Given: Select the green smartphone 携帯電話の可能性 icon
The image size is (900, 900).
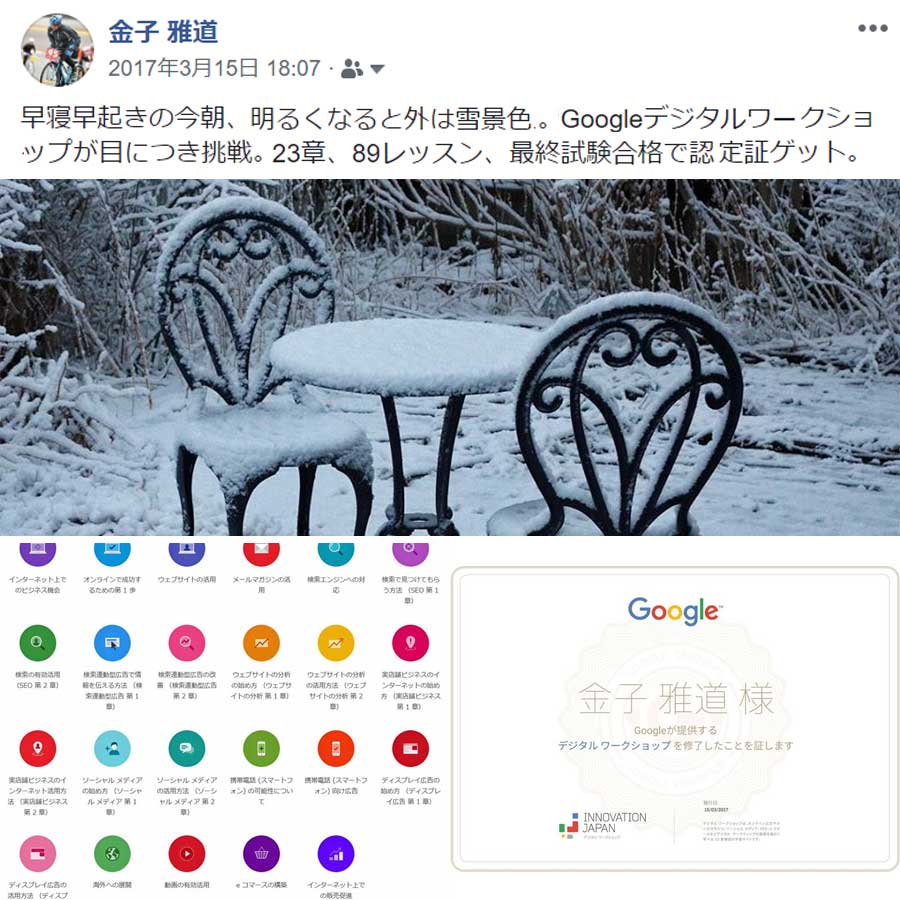Looking at the screenshot, I should (x=261, y=748).
